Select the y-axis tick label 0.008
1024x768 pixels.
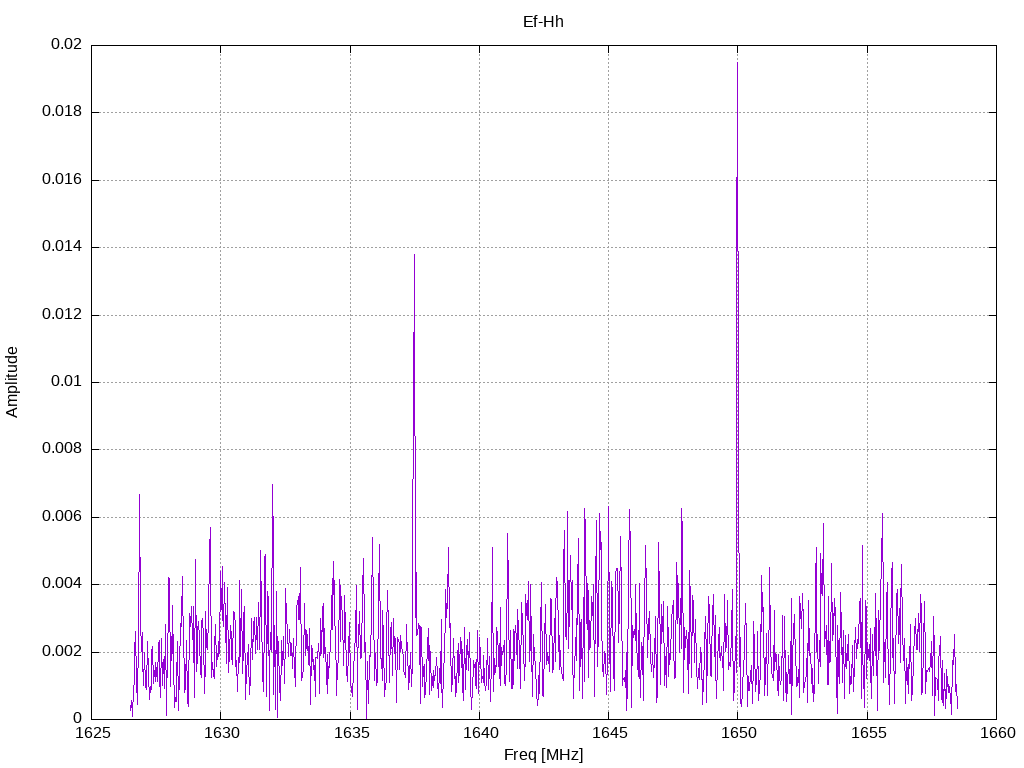62,449
